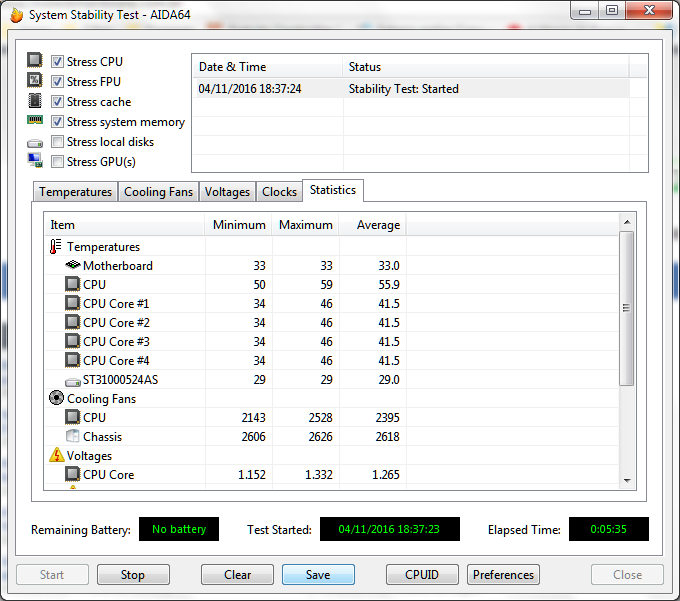The image size is (680, 601).
Task: Click the chip icon of CPU Core voltage row
Action: tap(72, 474)
